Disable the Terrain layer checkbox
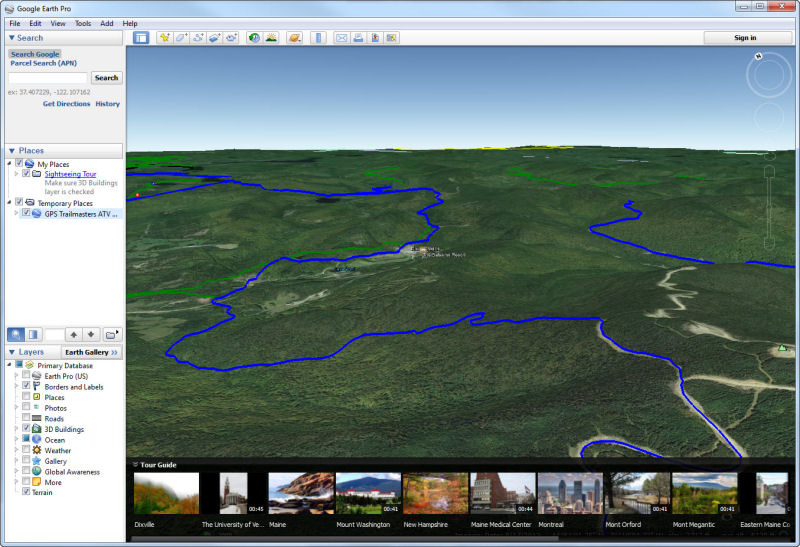This screenshot has height=547, width=800. click(x=26, y=492)
